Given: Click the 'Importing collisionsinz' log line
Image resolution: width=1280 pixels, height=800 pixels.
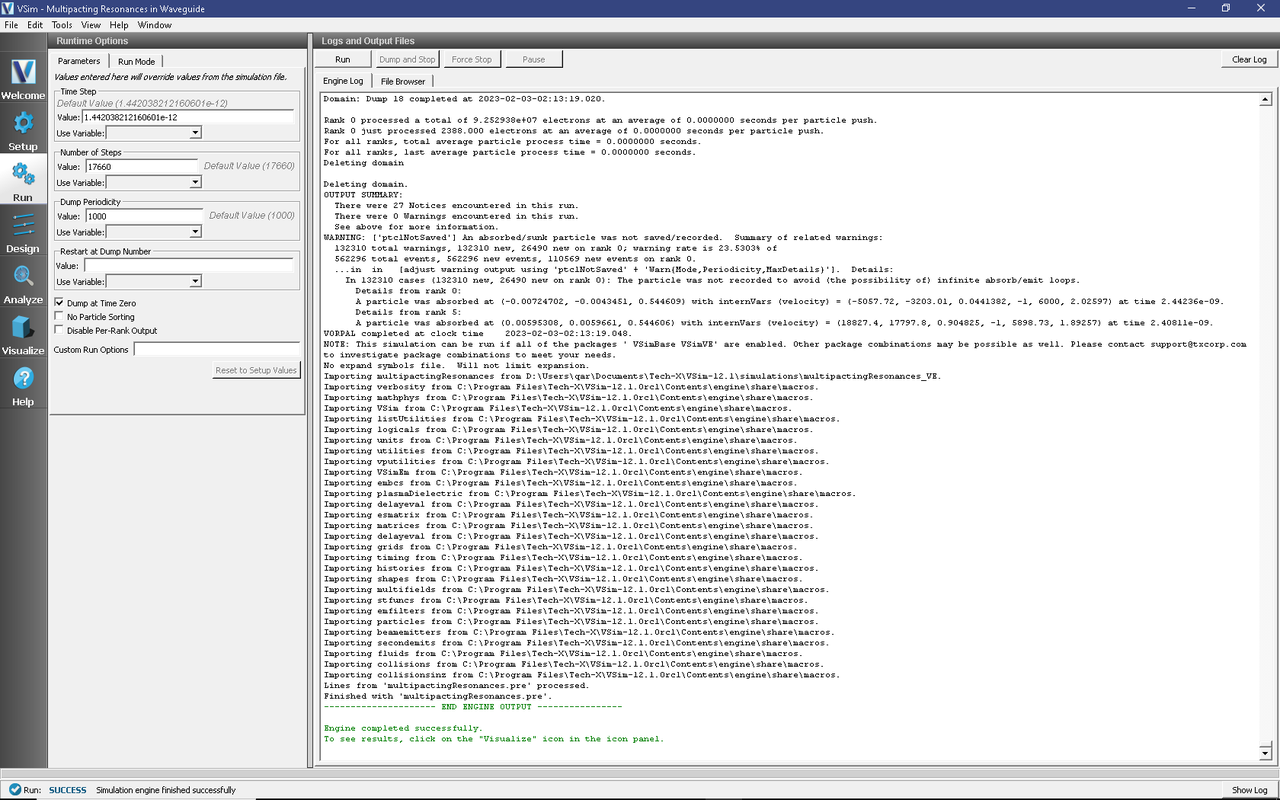Looking at the screenshot, I should (x=576, y=675).
